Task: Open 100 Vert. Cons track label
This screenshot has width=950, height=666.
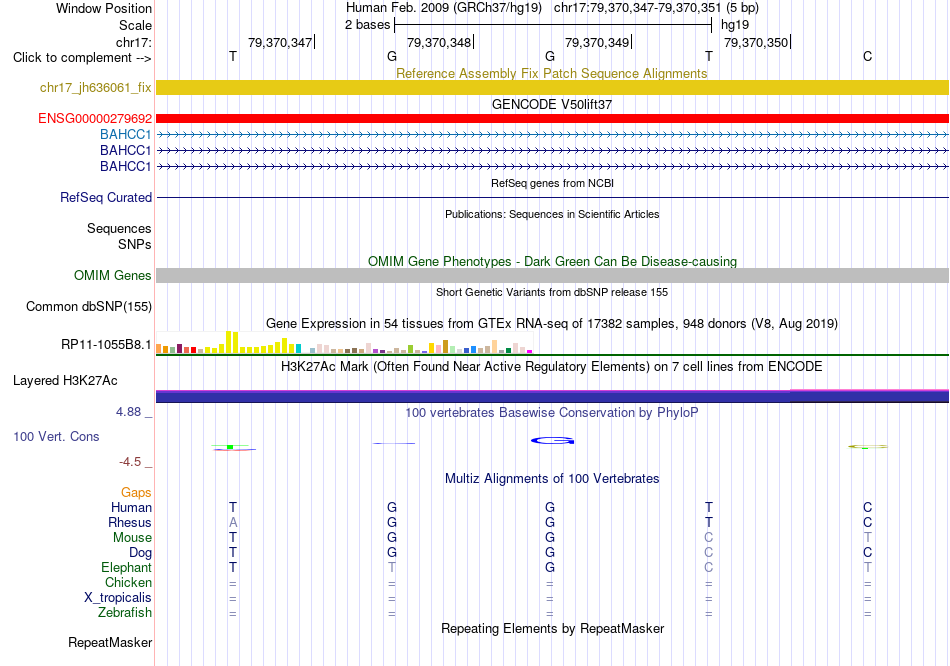Action: click(56, 436)
